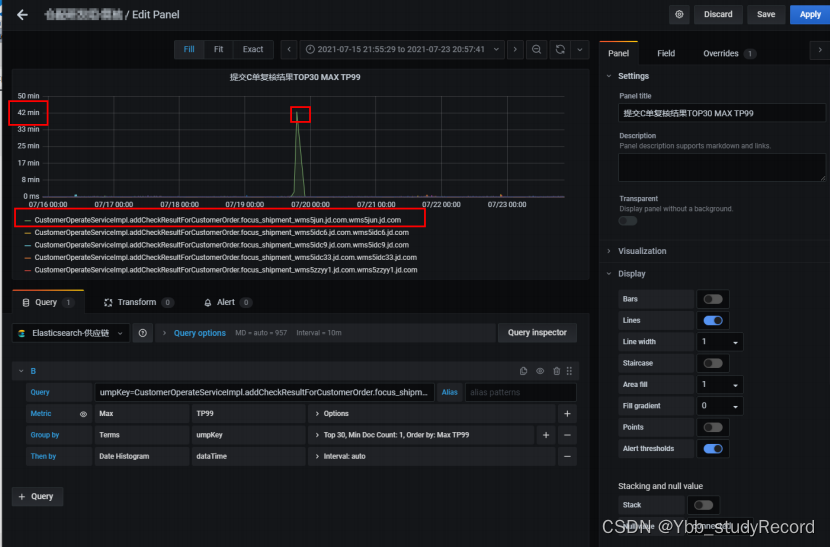This screenshot has height=547, width=830.
Task: Click the Description text area
Action: pos(721,167)
